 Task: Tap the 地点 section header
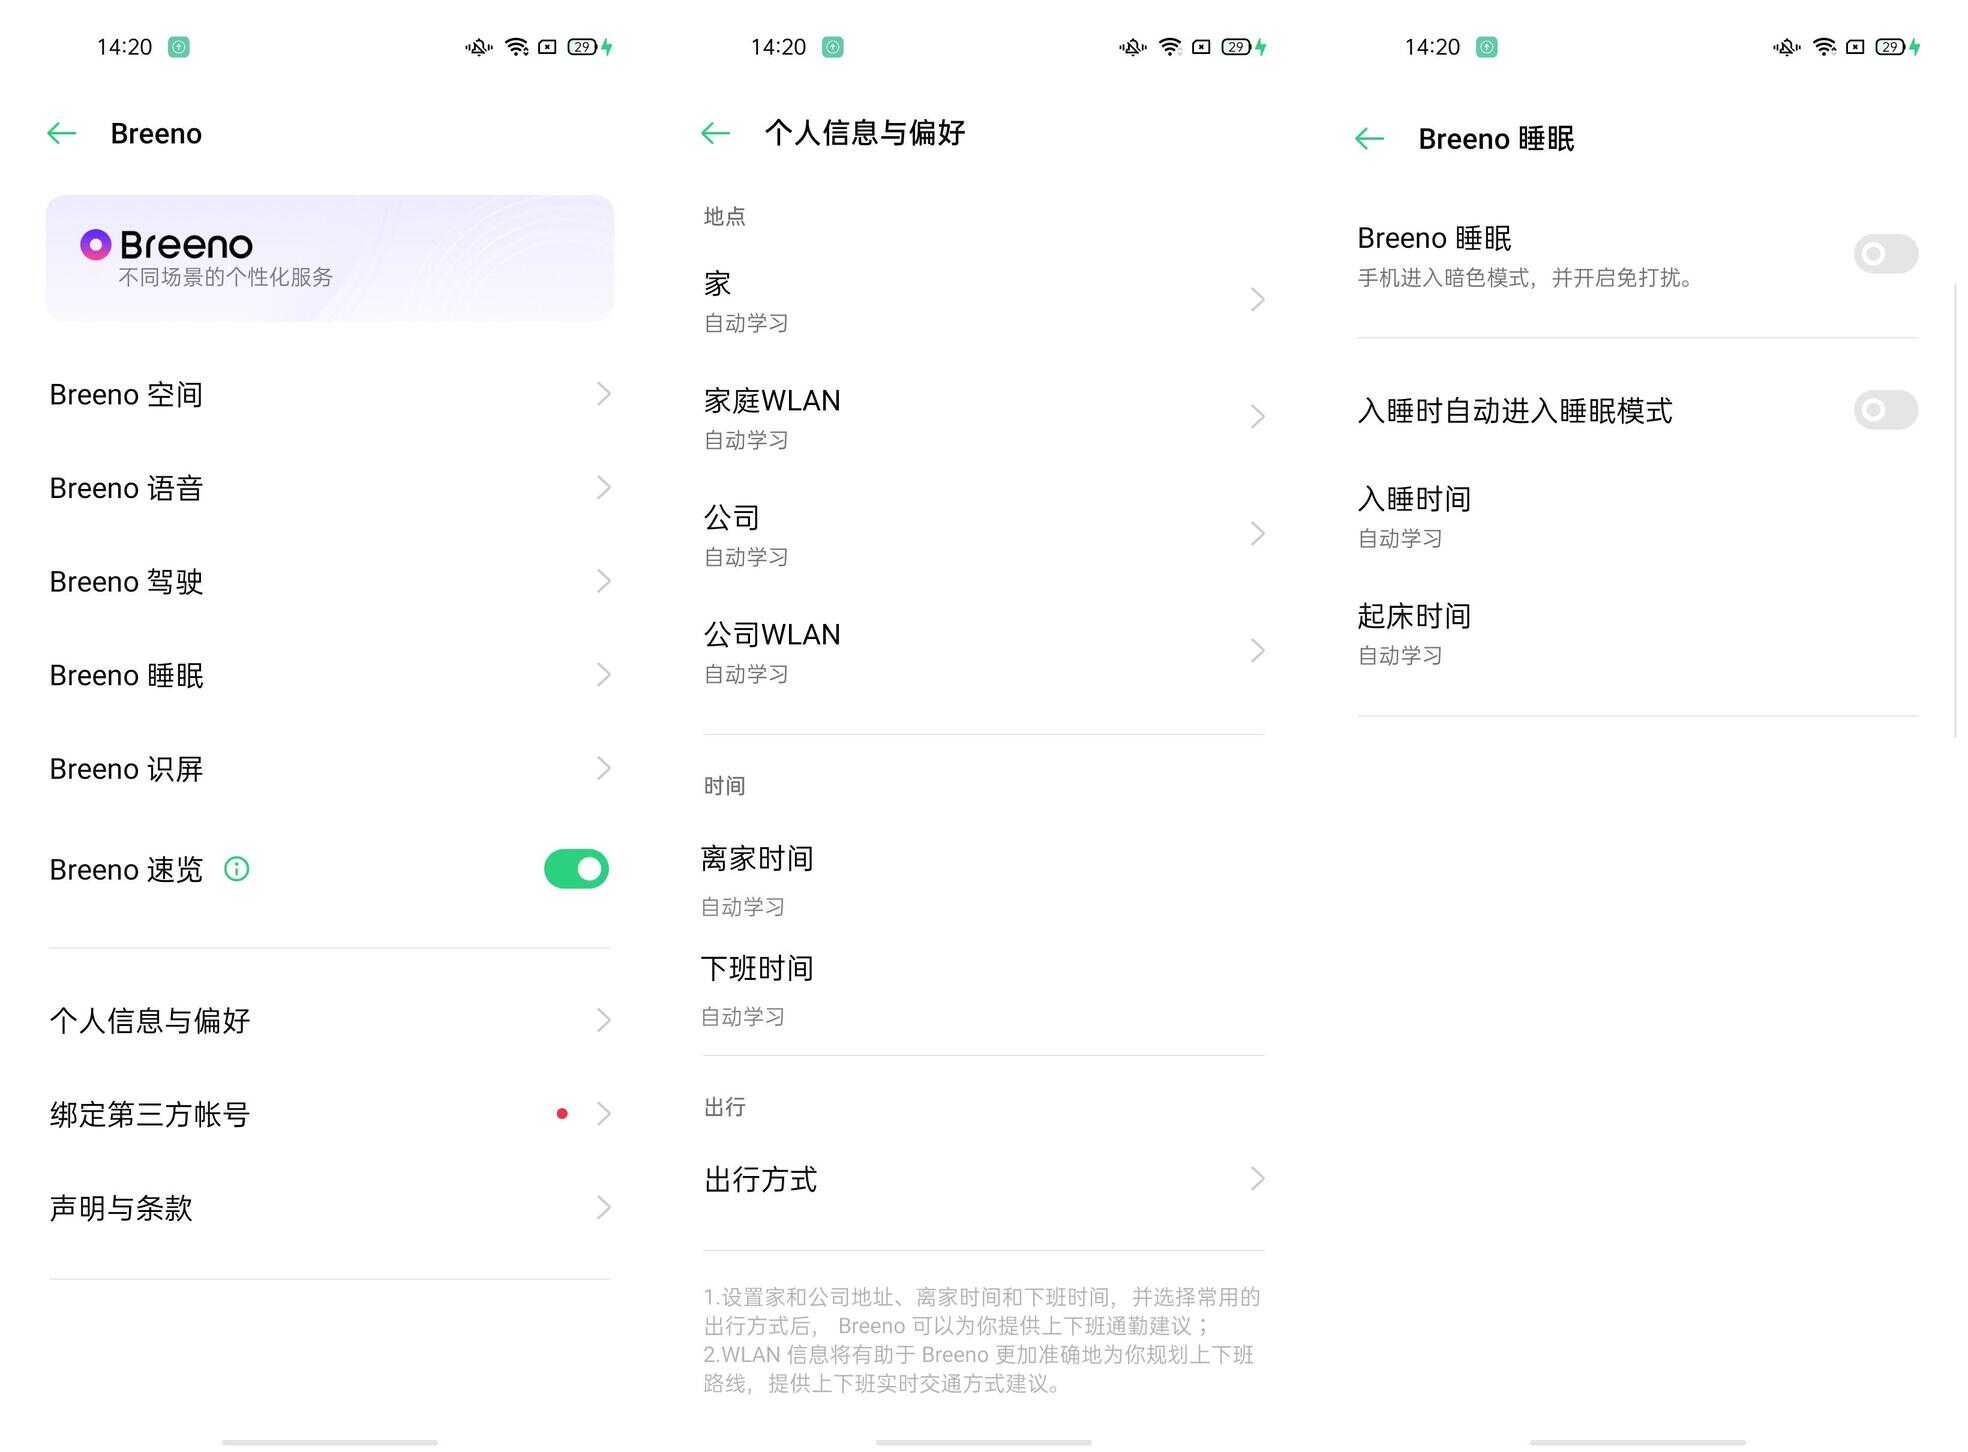(724, 216)
